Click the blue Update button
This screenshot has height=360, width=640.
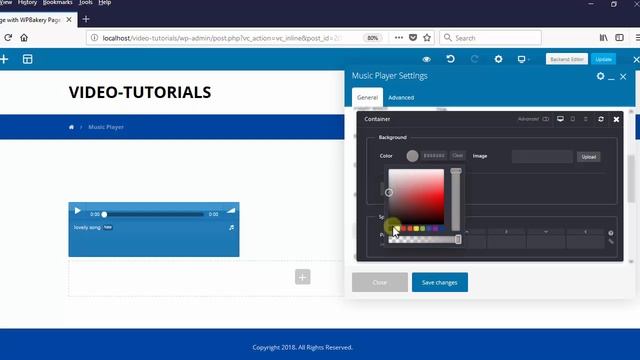pos(603,59)
